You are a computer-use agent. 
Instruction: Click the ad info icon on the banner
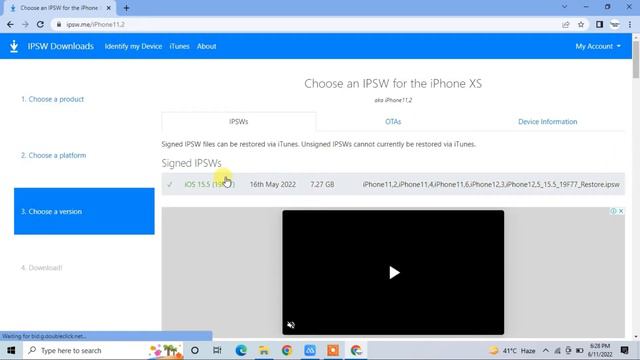pos(613,211)
